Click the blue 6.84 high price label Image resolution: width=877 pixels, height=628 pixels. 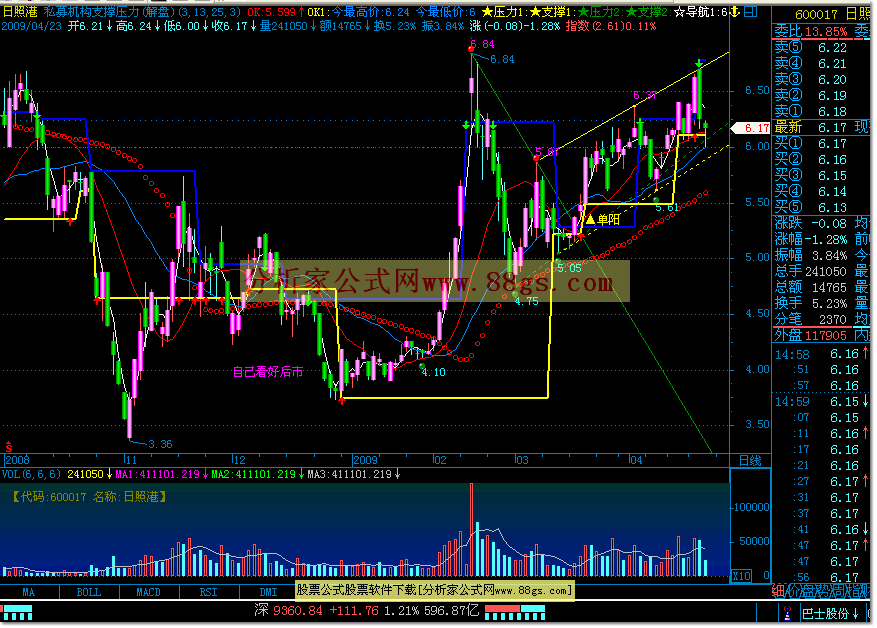pyautogui.click(x=502, y=59)
